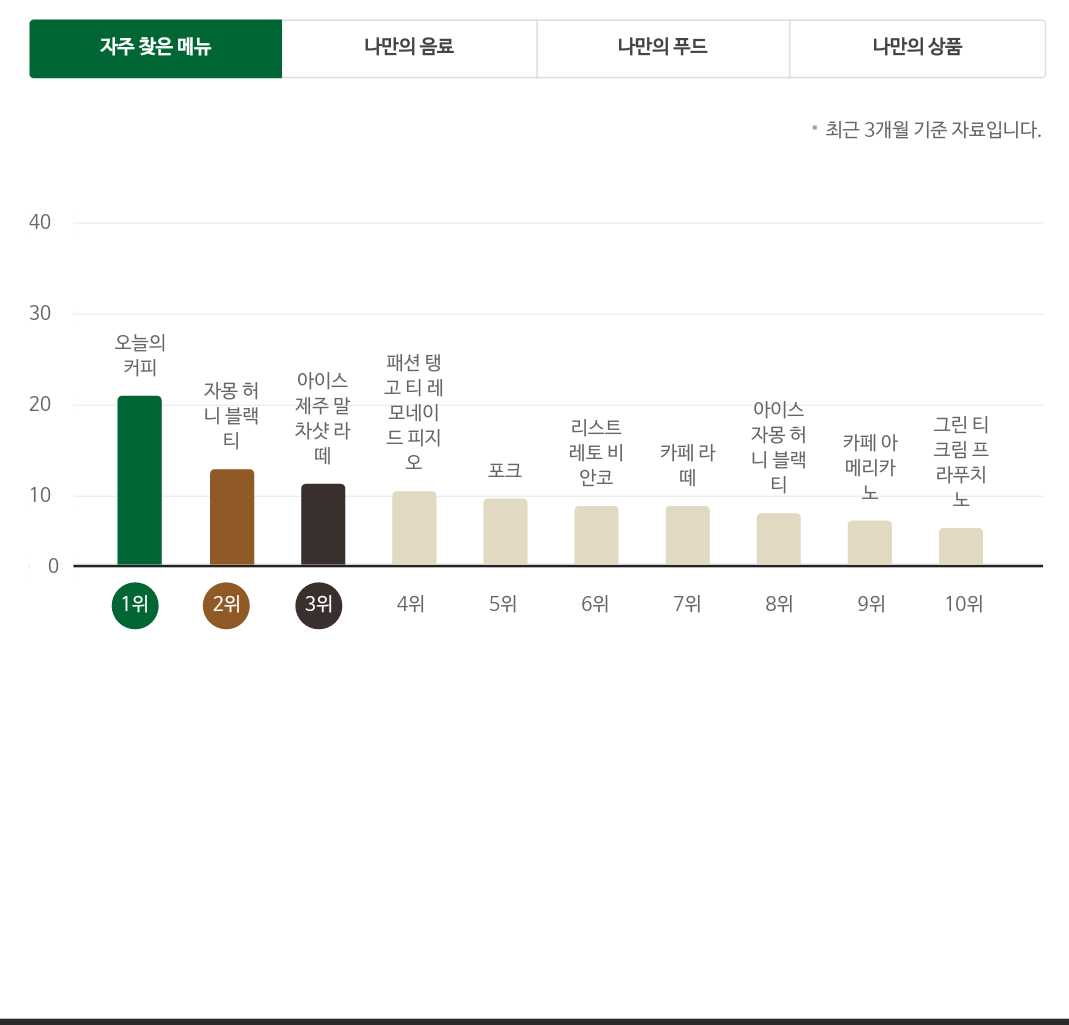Select the green 오늘의 커피 bar
This screenshot has width=1069, height=1025.
(139, 481)
